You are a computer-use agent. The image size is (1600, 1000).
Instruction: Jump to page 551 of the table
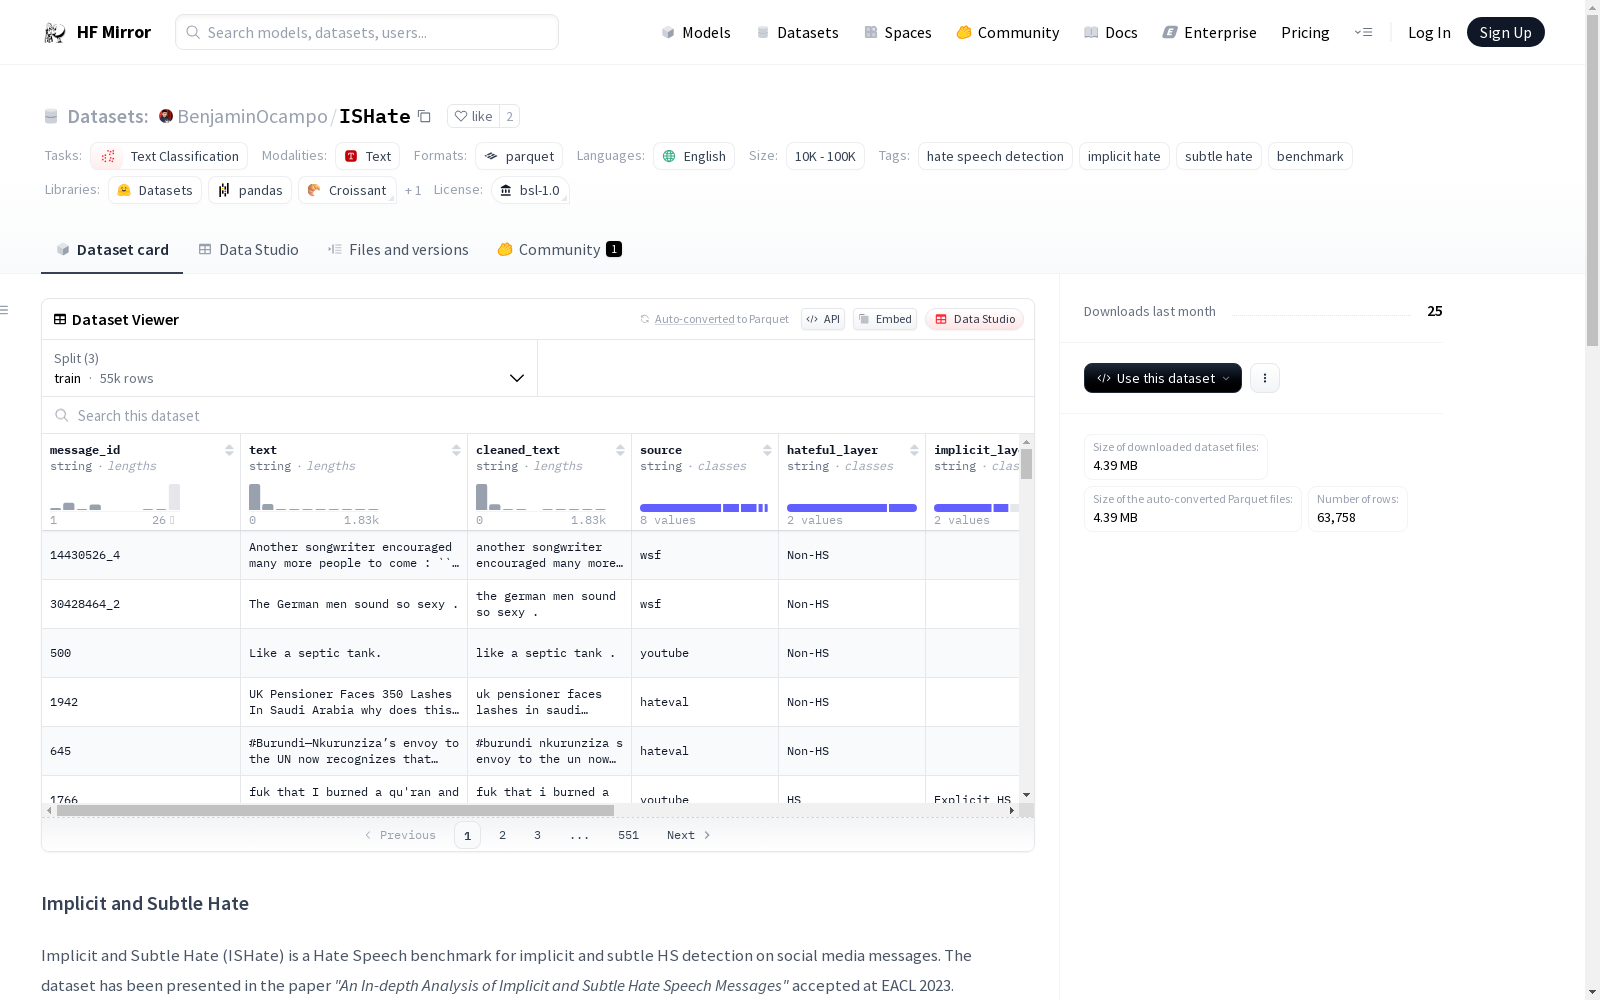point(628,835)
